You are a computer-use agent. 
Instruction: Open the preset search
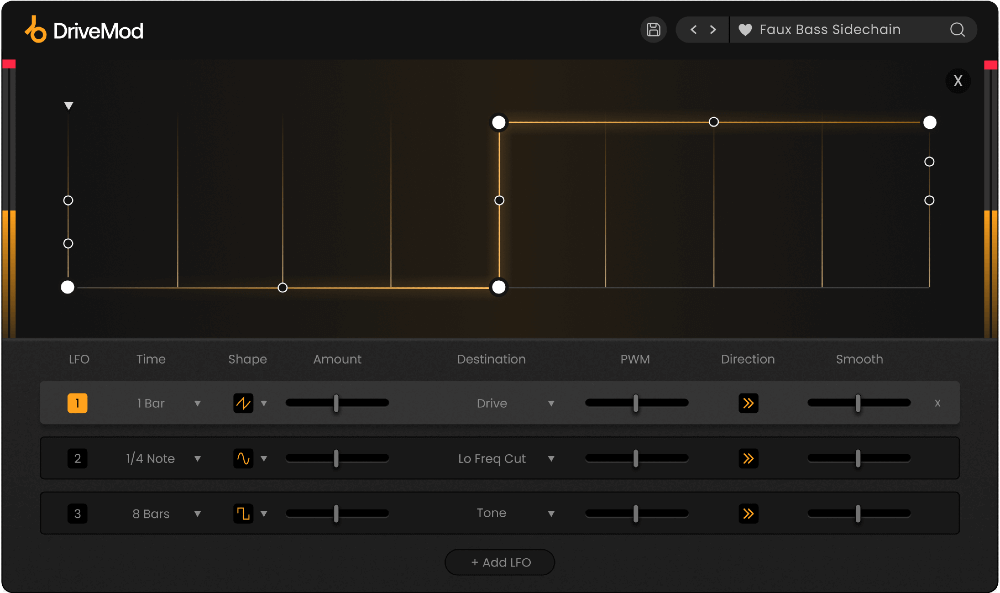tap(958, 29)
